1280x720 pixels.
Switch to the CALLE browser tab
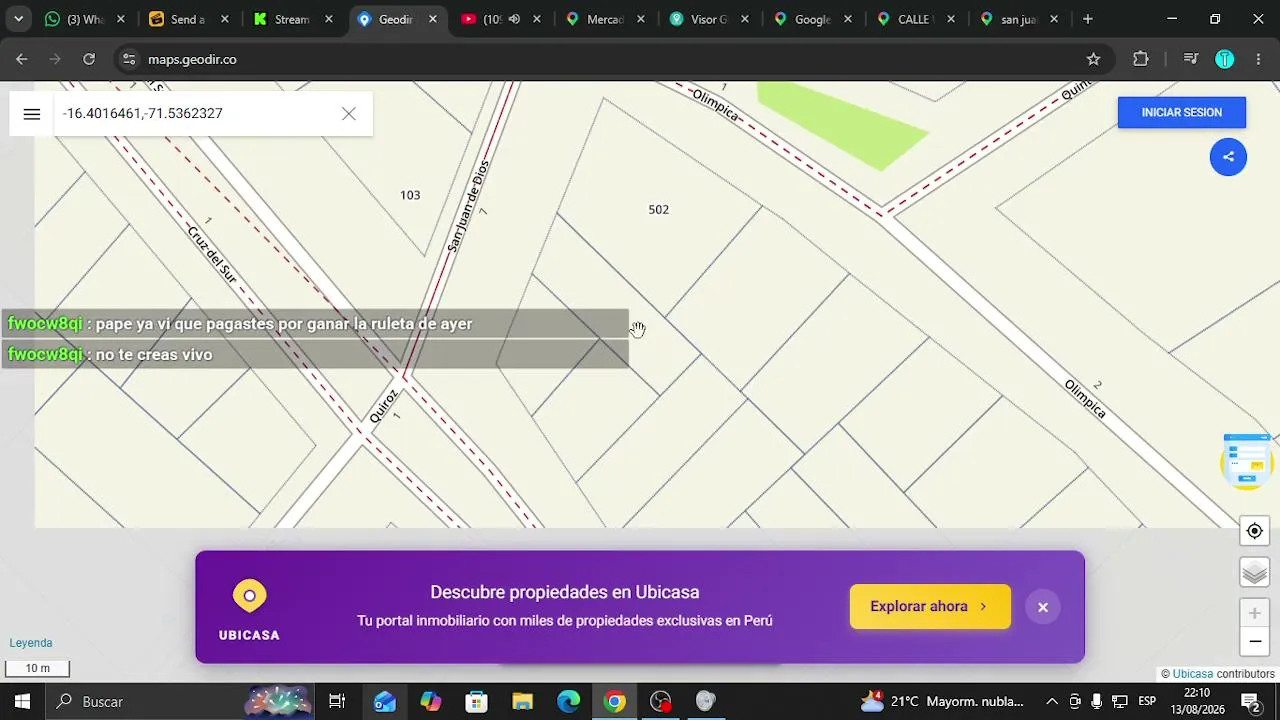[x=916, y=19]
